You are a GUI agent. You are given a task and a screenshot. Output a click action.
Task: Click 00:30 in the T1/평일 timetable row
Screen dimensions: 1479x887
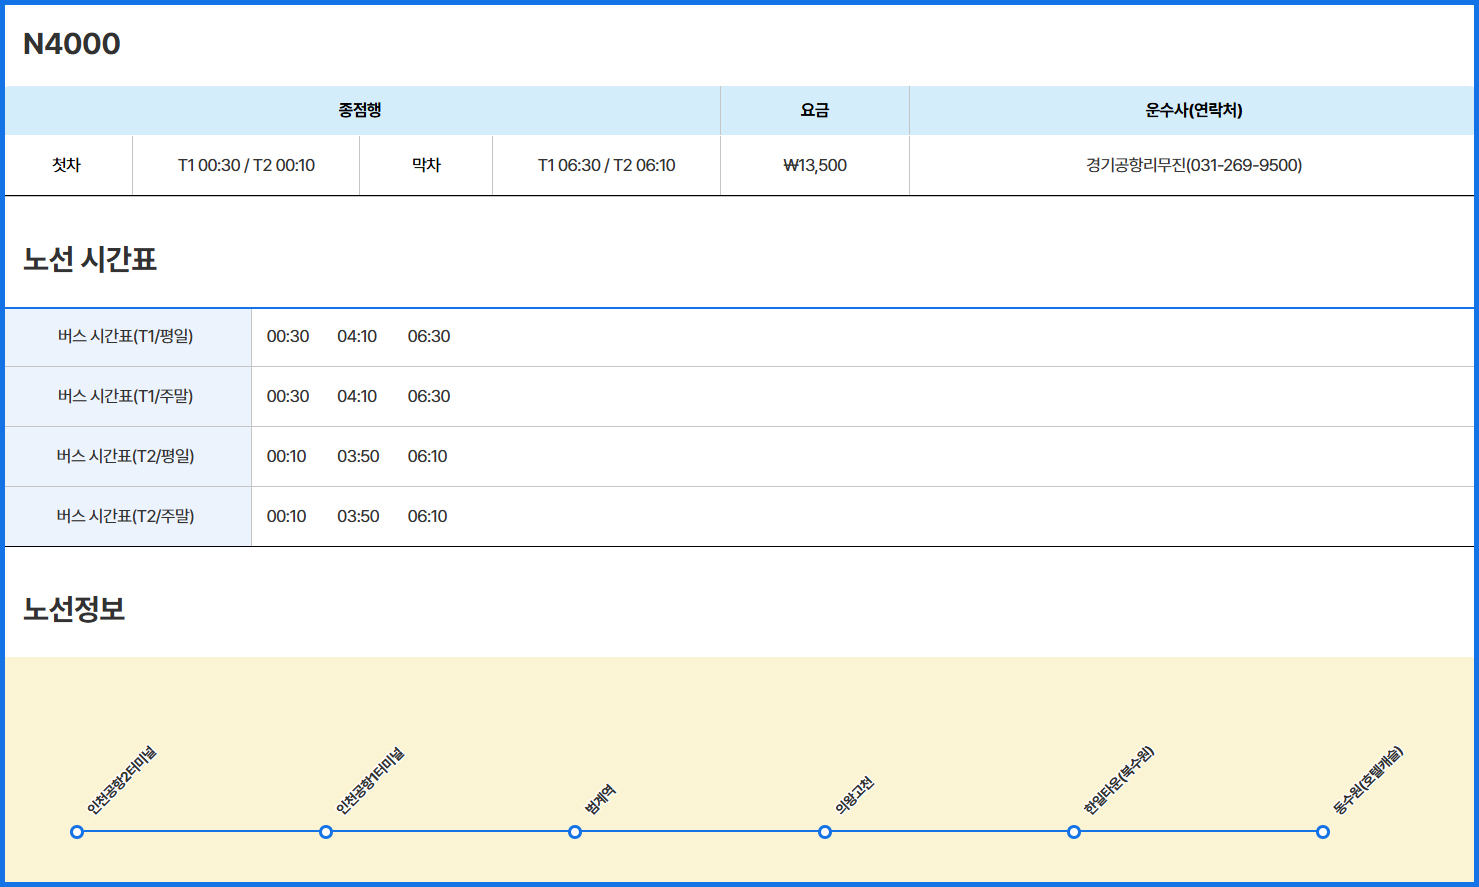[288, 337]
